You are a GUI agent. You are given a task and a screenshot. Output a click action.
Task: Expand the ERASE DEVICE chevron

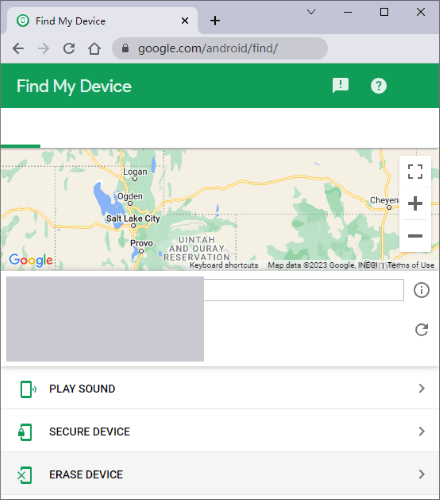[x=422, y=474]
